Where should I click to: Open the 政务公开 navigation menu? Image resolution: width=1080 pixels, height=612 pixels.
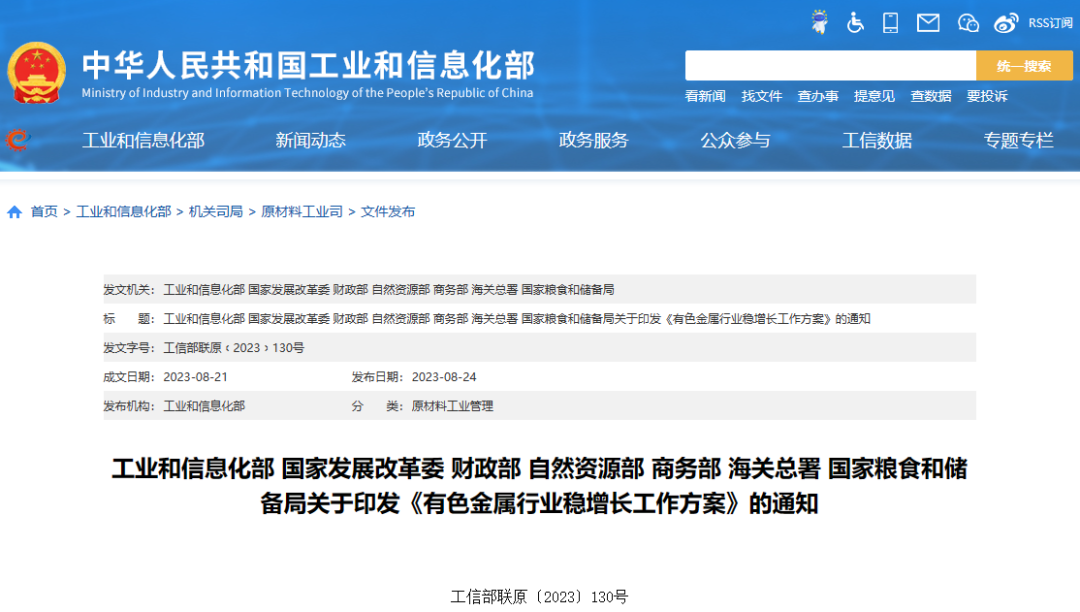point(452,140)
